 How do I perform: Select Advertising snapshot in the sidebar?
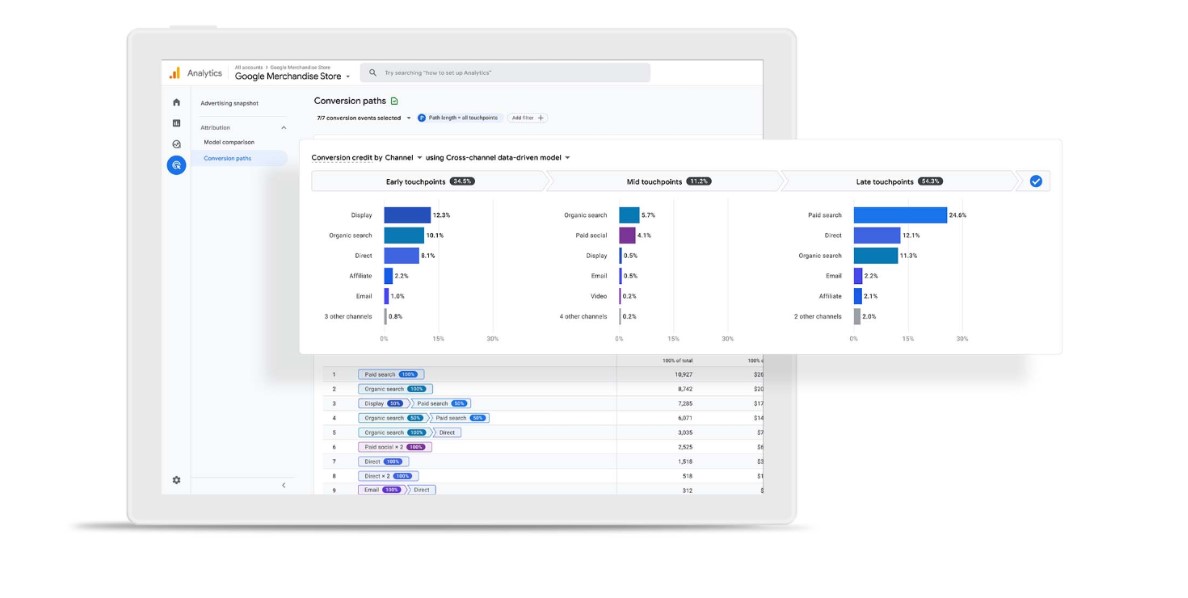tap(229, 103)
